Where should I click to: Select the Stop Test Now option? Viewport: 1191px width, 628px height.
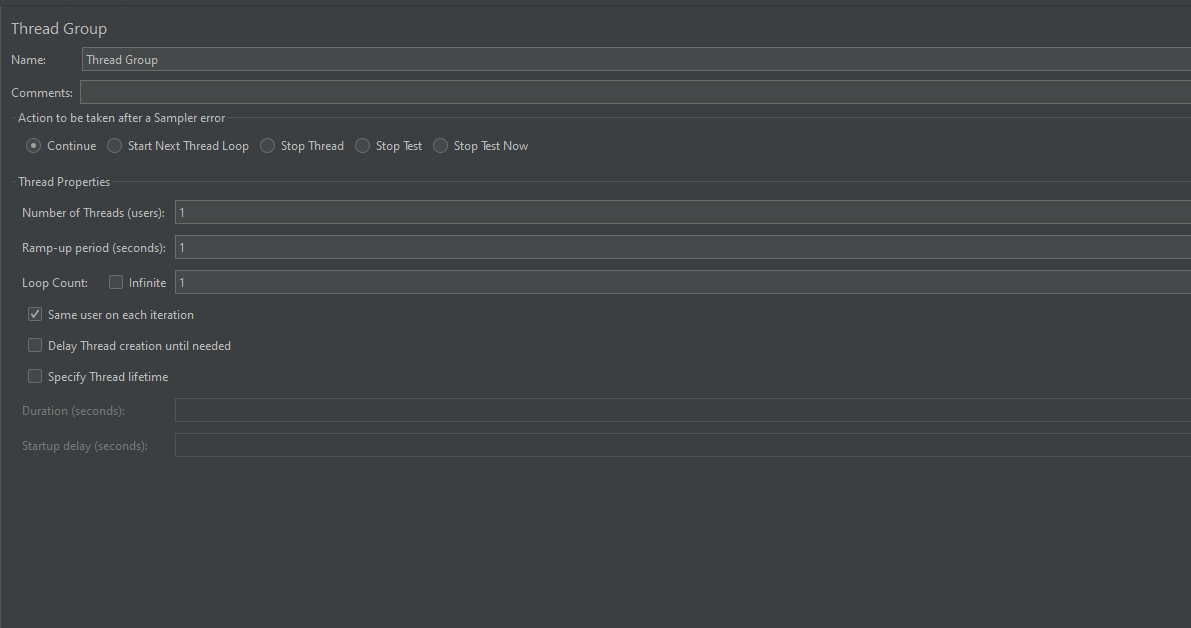pos(440,145)
